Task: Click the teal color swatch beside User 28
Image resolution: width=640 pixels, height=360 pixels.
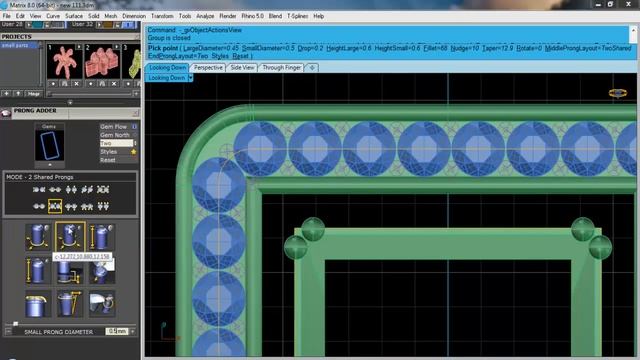Action: click(x=38, y=25)
